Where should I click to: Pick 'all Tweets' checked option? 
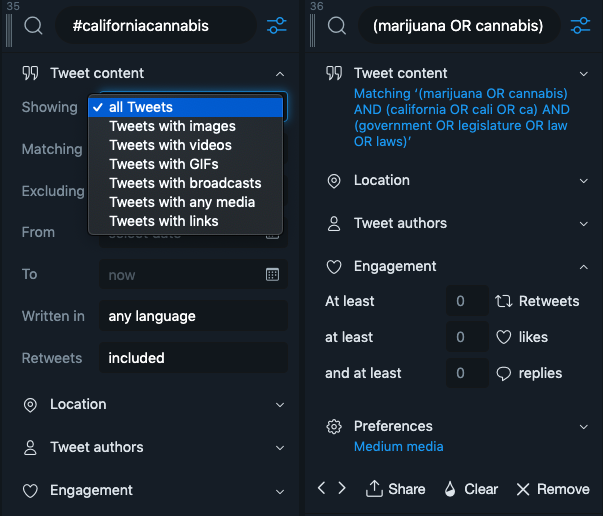pyautogui.click(x=140, y=107)
